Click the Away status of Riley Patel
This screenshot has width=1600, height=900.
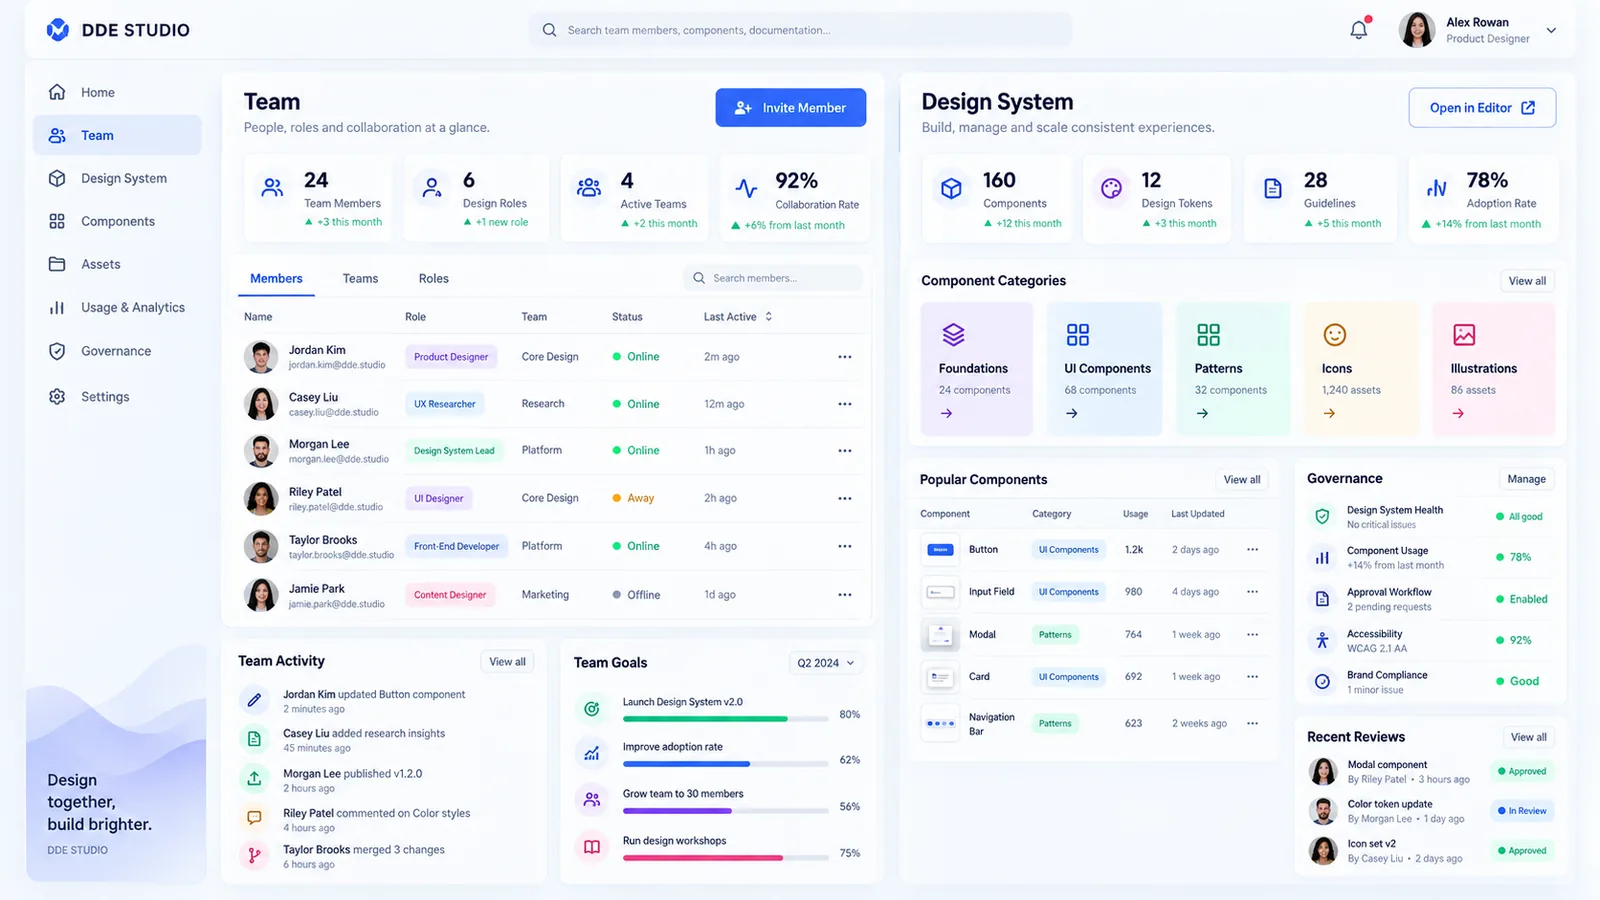(x=633, y=498)
